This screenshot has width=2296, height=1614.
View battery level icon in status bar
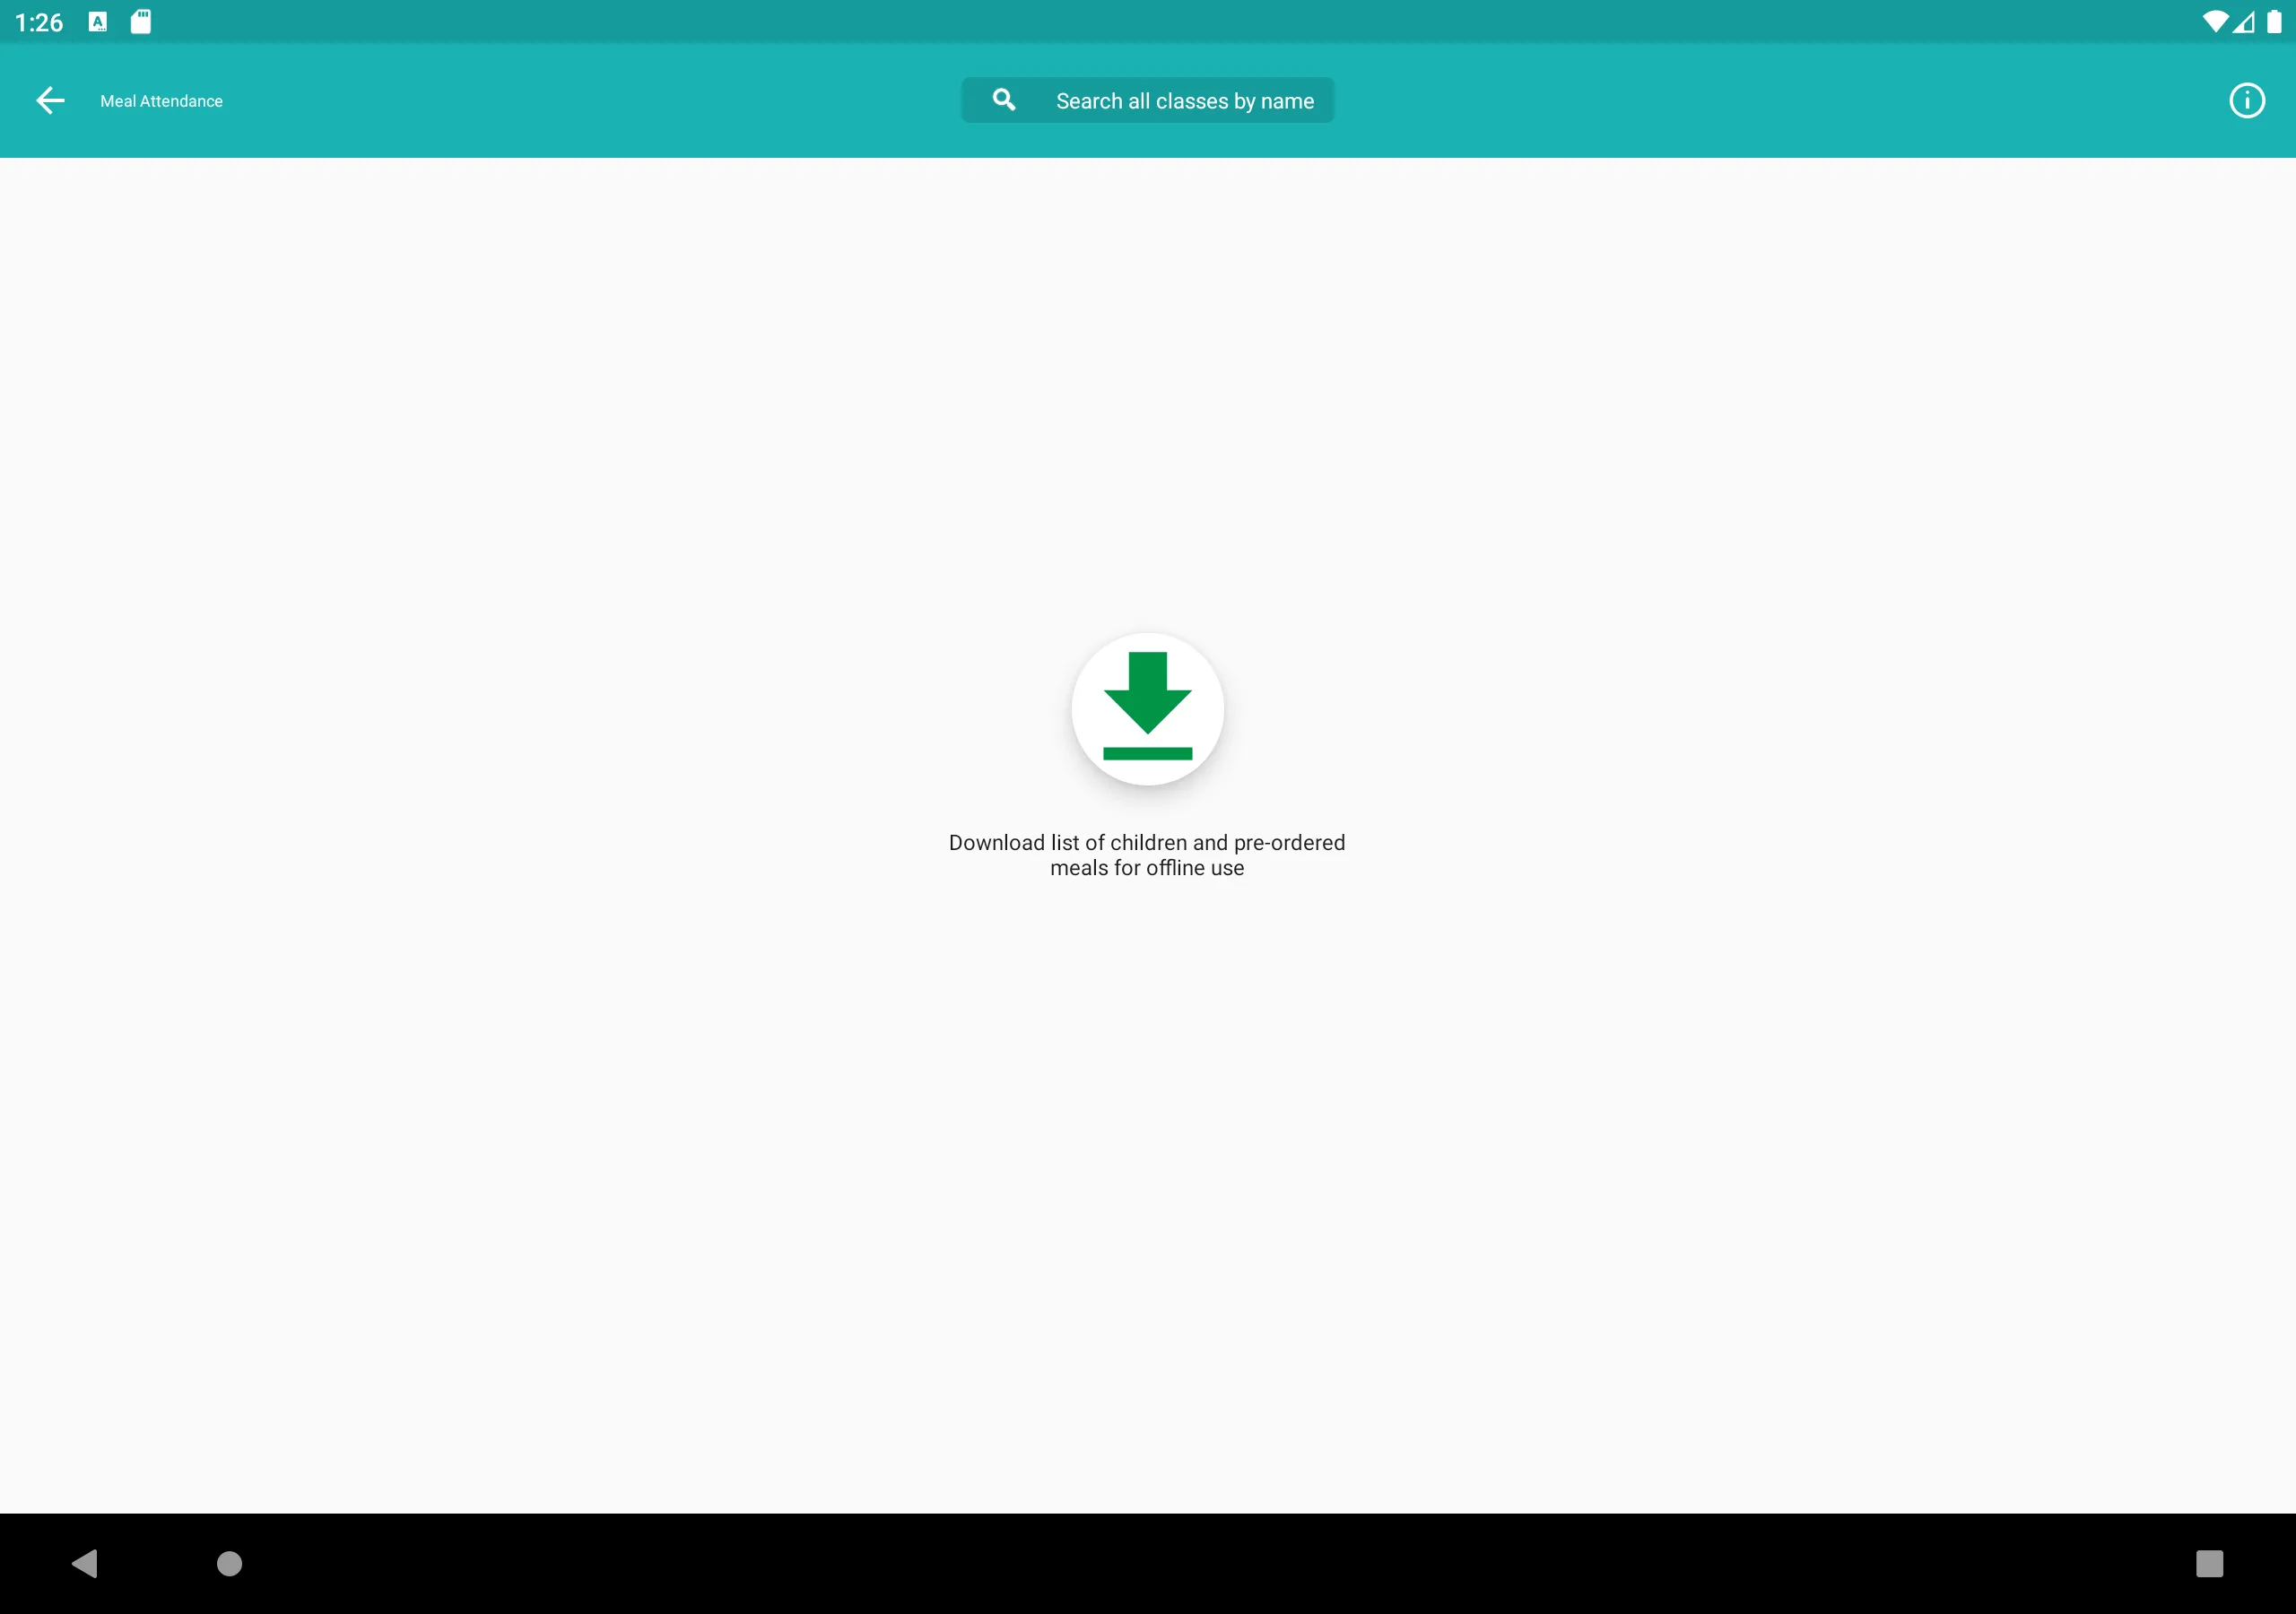tap(2274, 21)
